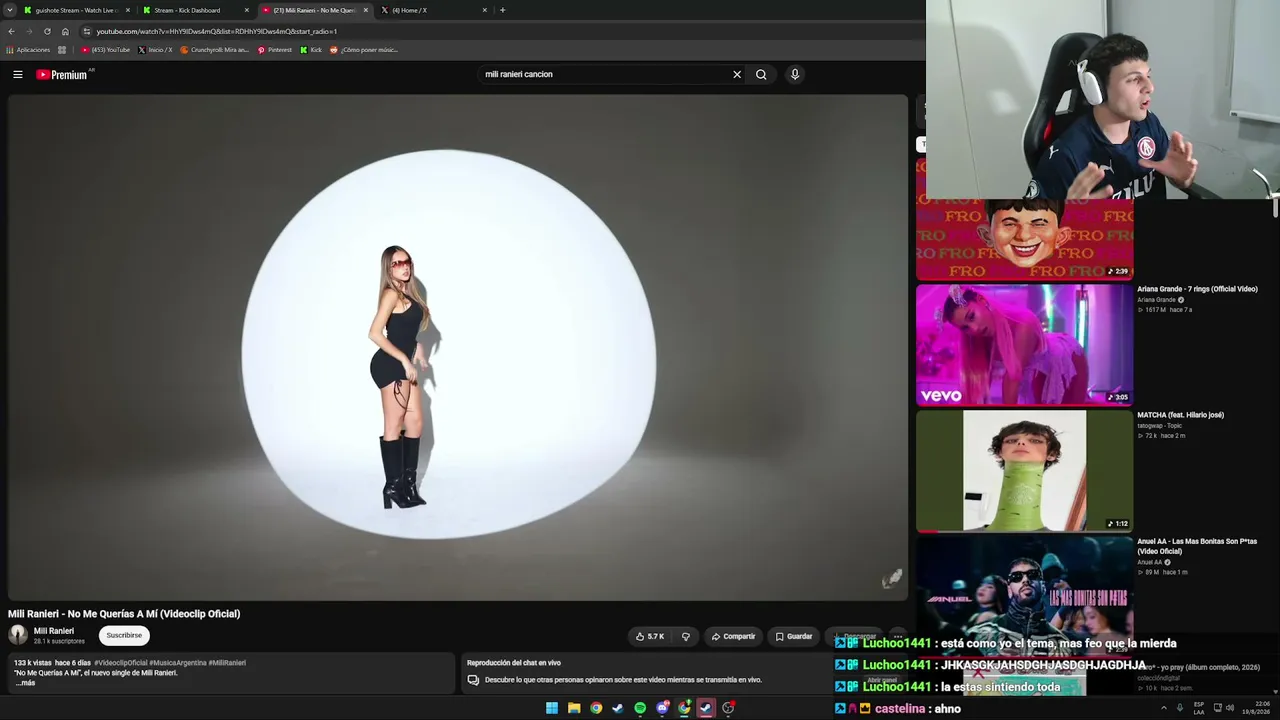Open File Explorer from the taskbar
Image resolution: width=1280 pixels, height=720 pixels.
point(574,708)
